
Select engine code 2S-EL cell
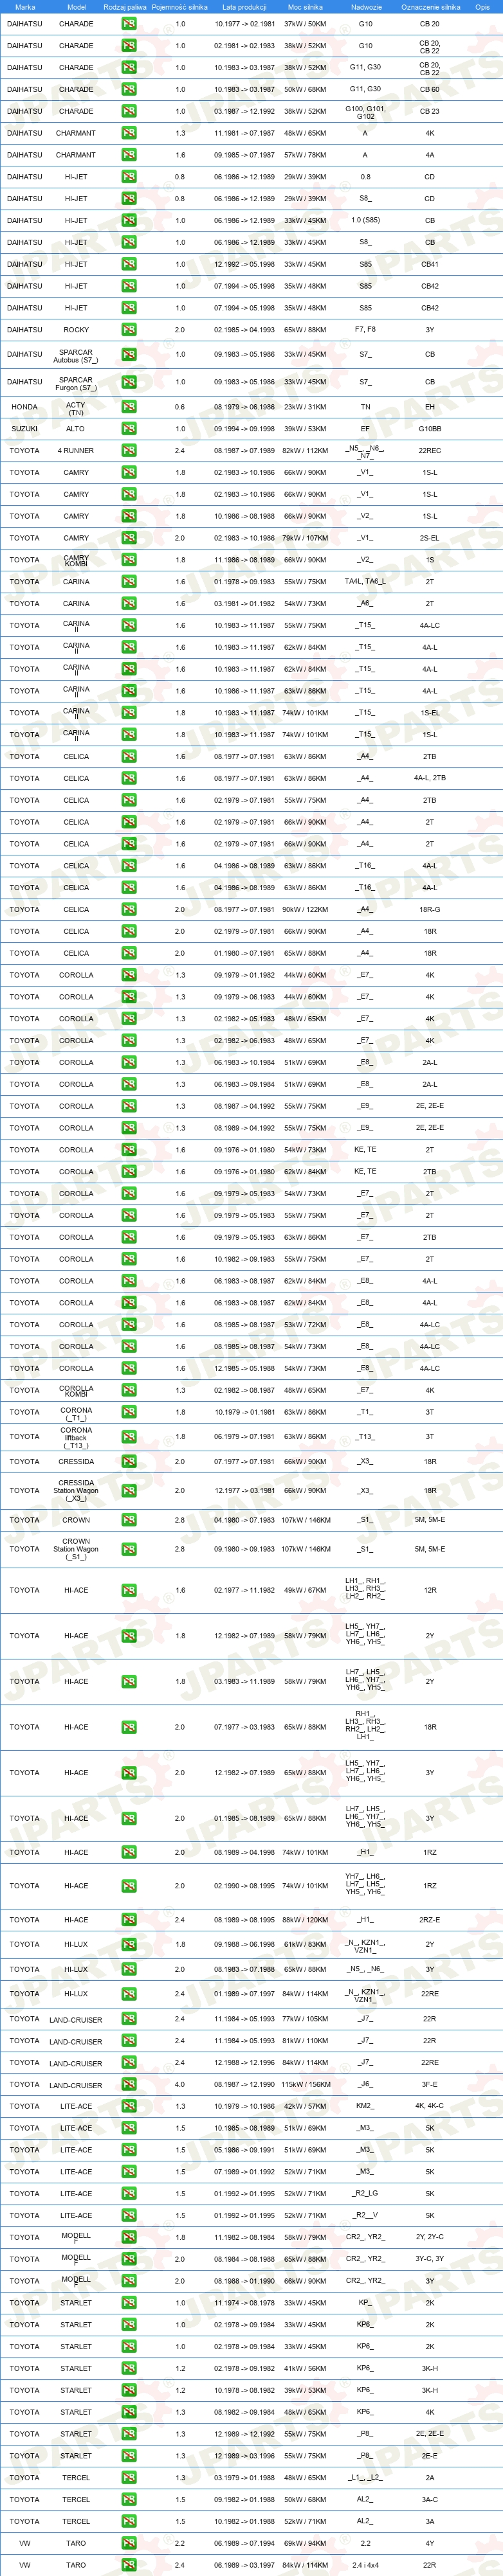click(x=430, y=538)
